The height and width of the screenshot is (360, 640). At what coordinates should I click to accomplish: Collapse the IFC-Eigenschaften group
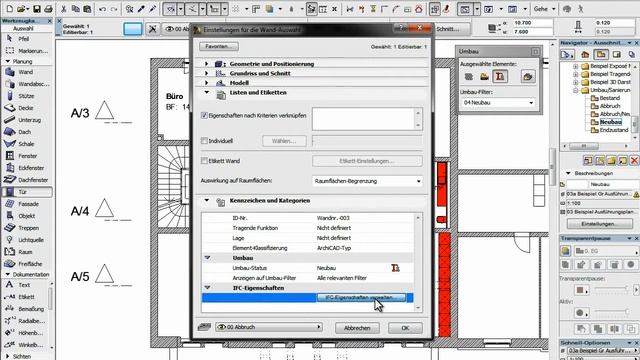207,288
